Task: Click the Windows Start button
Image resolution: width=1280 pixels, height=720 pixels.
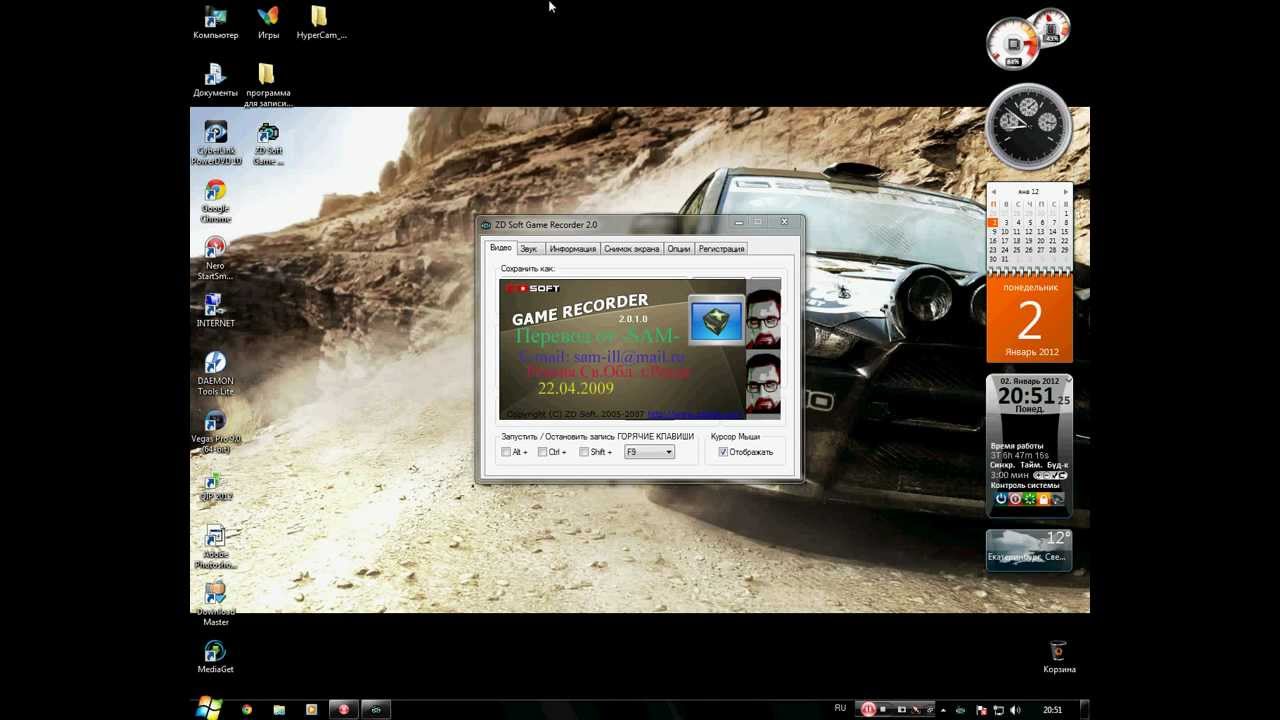Action: [x=210, y=709]
